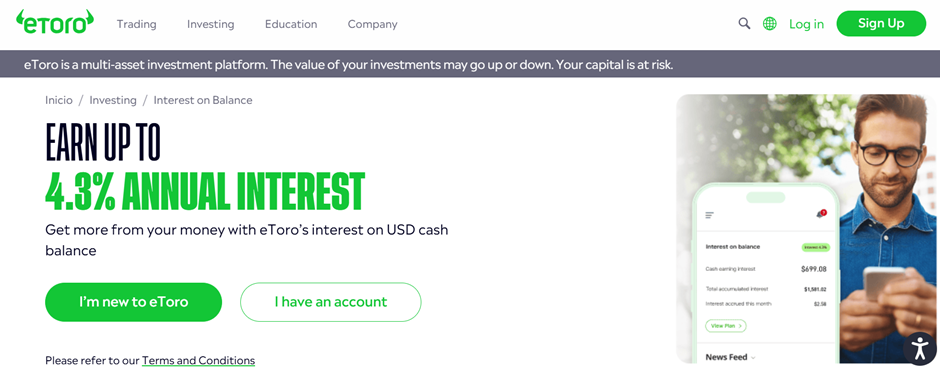Open the Company menu
This screenshot has width=940, height=383.
(372, 25)
